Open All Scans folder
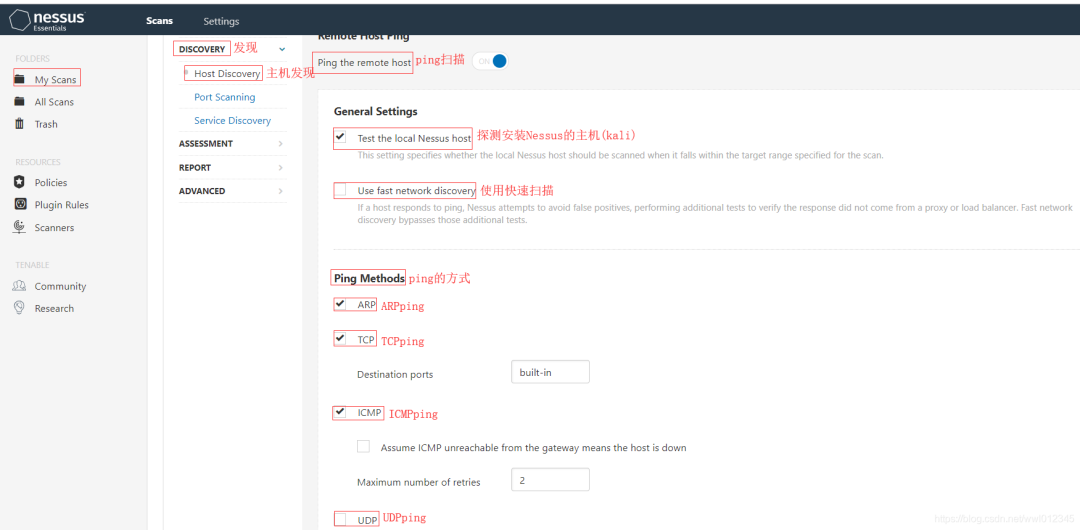This screenshot has width=1080, height=530. 54,102
